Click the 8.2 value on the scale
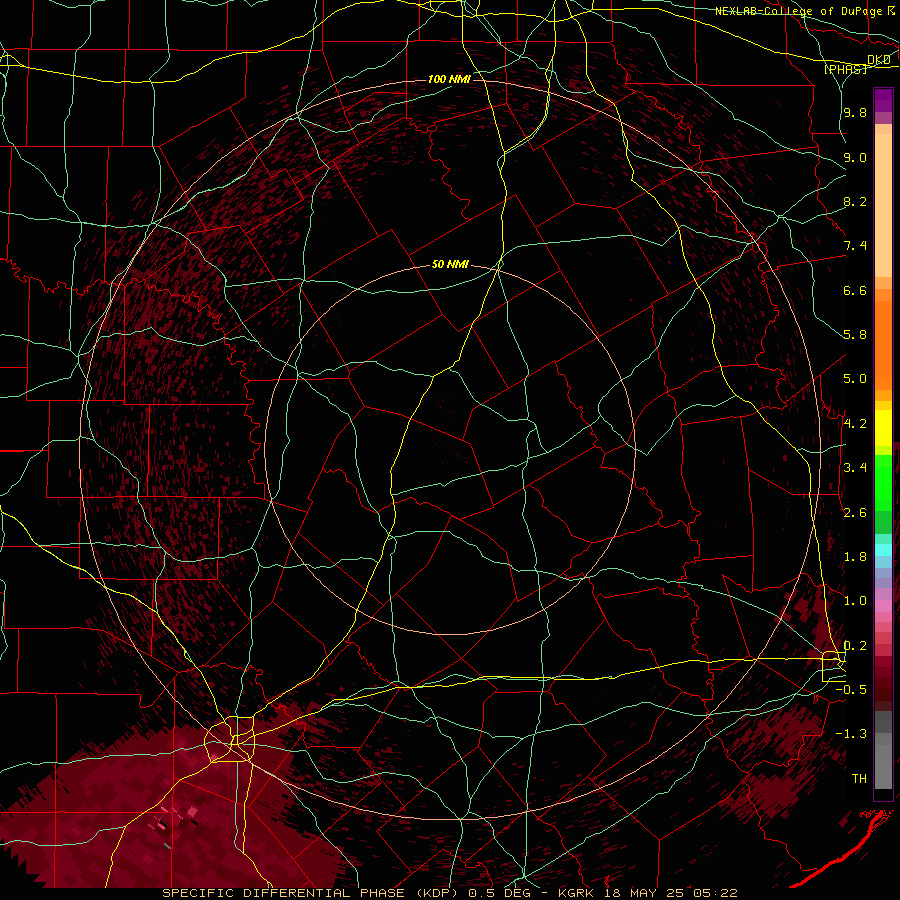This screenshot has width=900, height=900. point(855,201)
